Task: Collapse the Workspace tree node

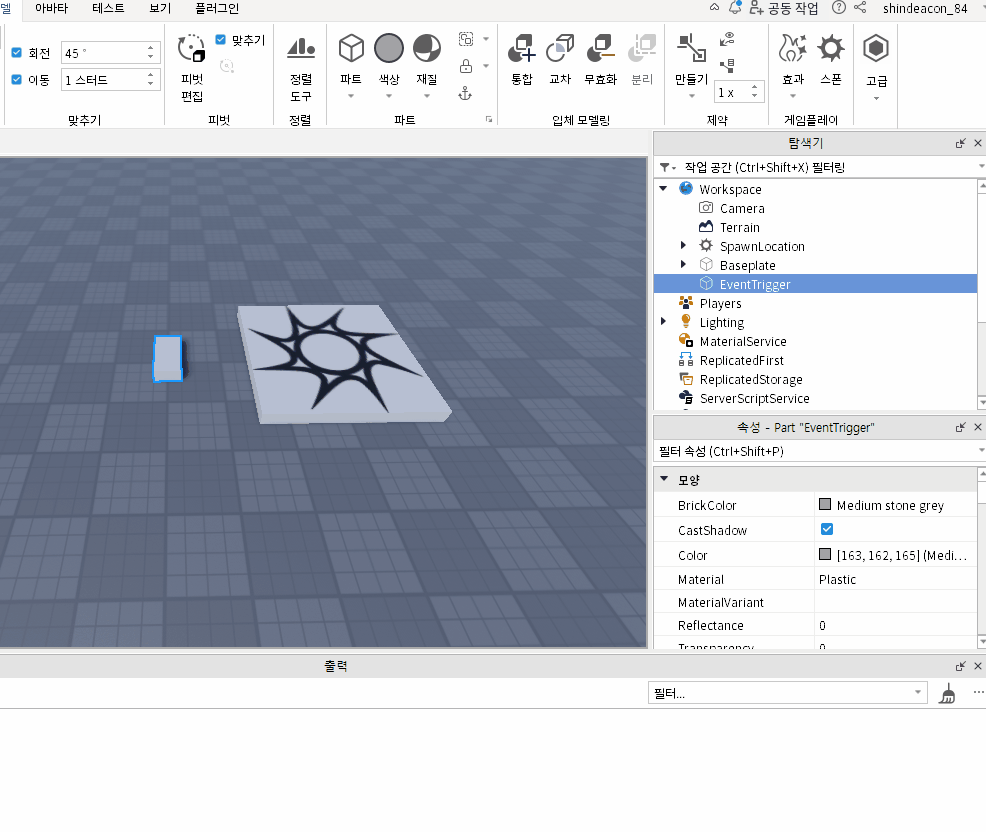Action: [663, 189]
